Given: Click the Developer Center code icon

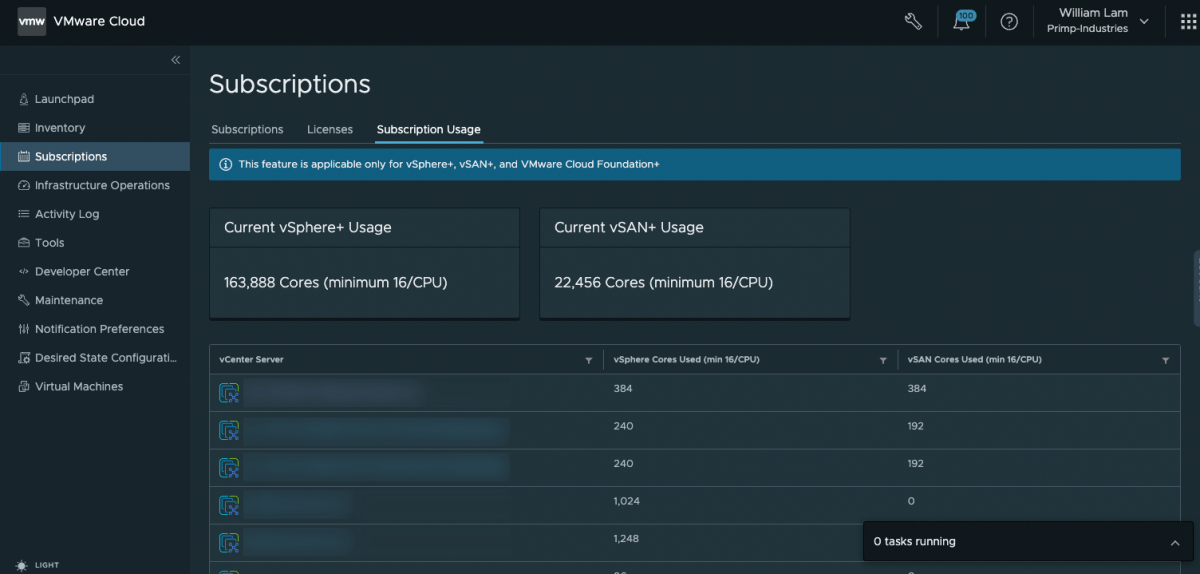Looking at the screenshot, I should [x=24, y=271].
